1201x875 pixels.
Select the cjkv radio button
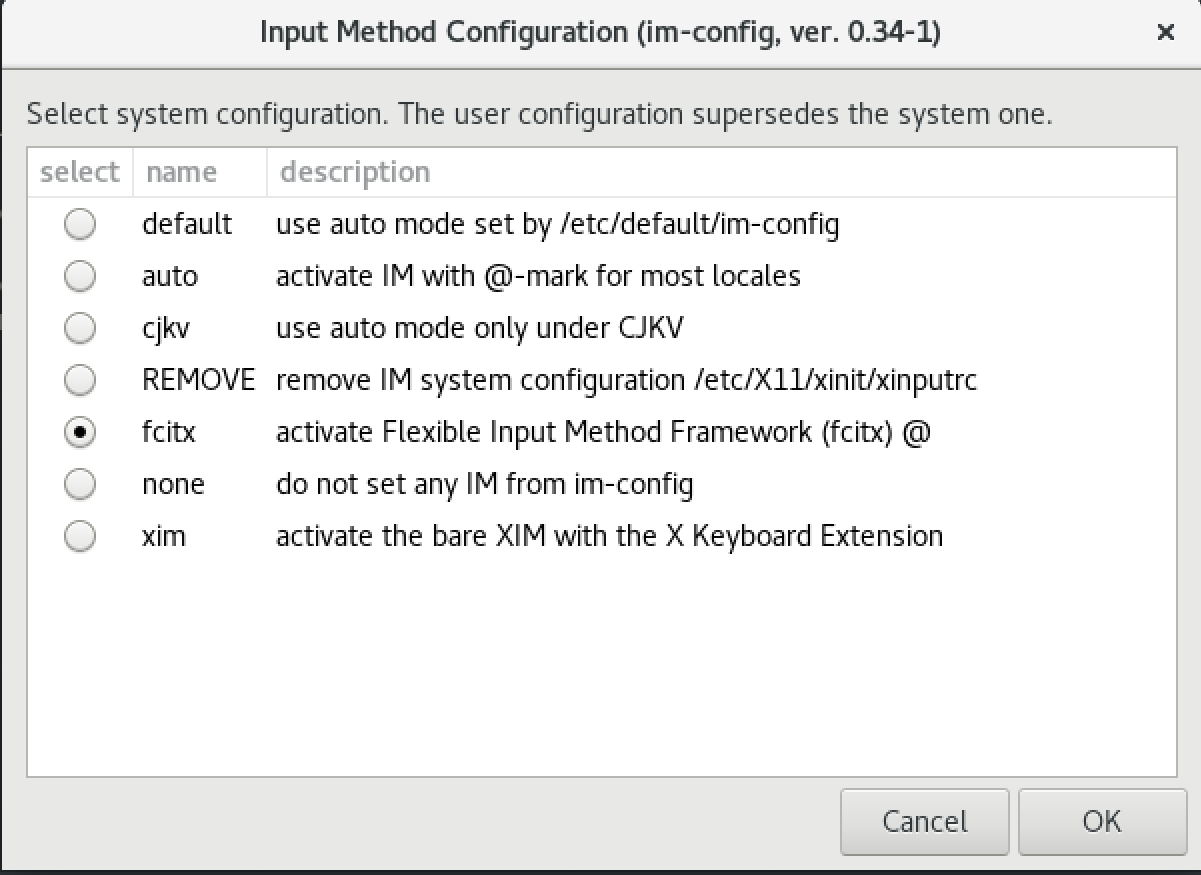tap(80, 328)
